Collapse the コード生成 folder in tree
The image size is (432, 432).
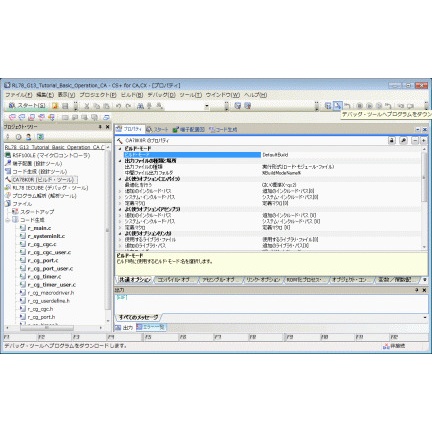click(x=8, y=220)
